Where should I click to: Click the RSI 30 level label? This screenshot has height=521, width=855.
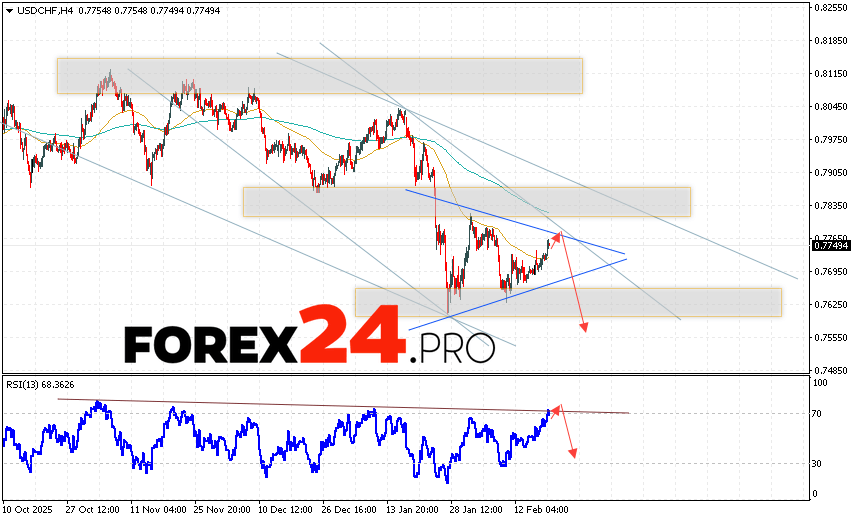(817, 463)
